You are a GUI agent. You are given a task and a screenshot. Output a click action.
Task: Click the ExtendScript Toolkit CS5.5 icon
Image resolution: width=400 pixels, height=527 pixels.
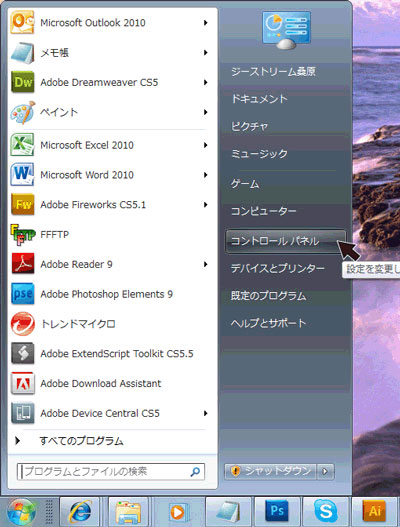pos(22,353)
